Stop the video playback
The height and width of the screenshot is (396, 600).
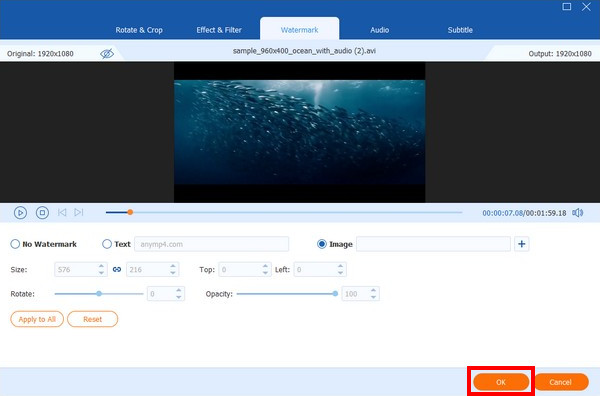click(x=42, y=212)
